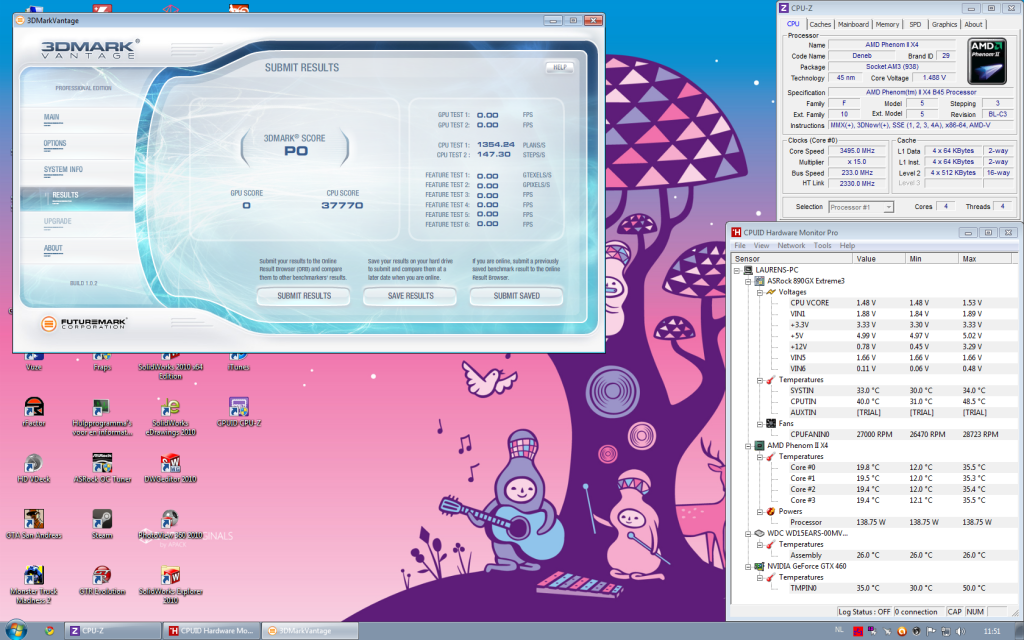Select RESULTS in 3DMark Vantage sidebar
This screenshot has height=640, width=1024.
pos(76,199)
